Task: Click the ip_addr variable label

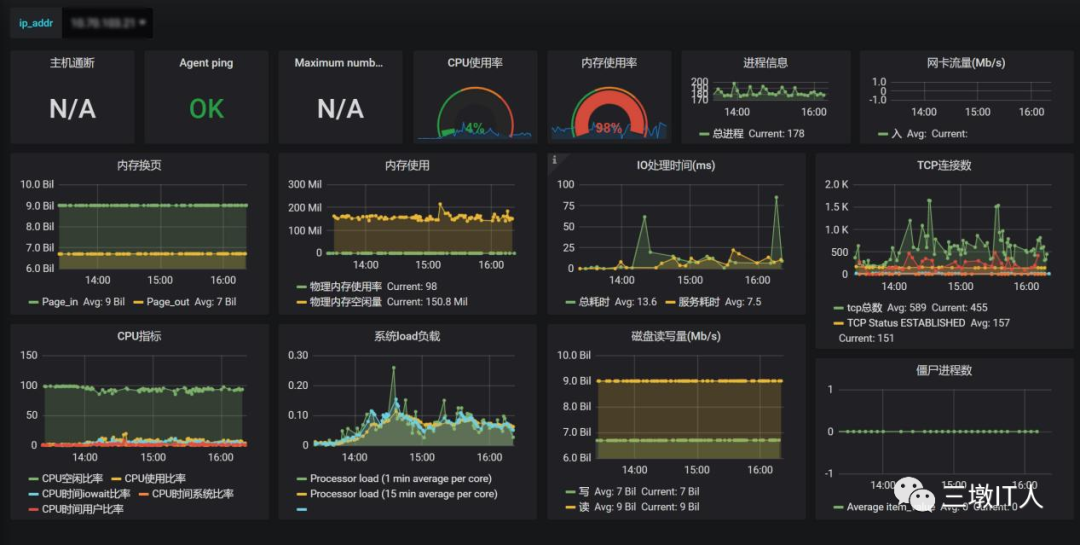Action: (x=36, y=23)
